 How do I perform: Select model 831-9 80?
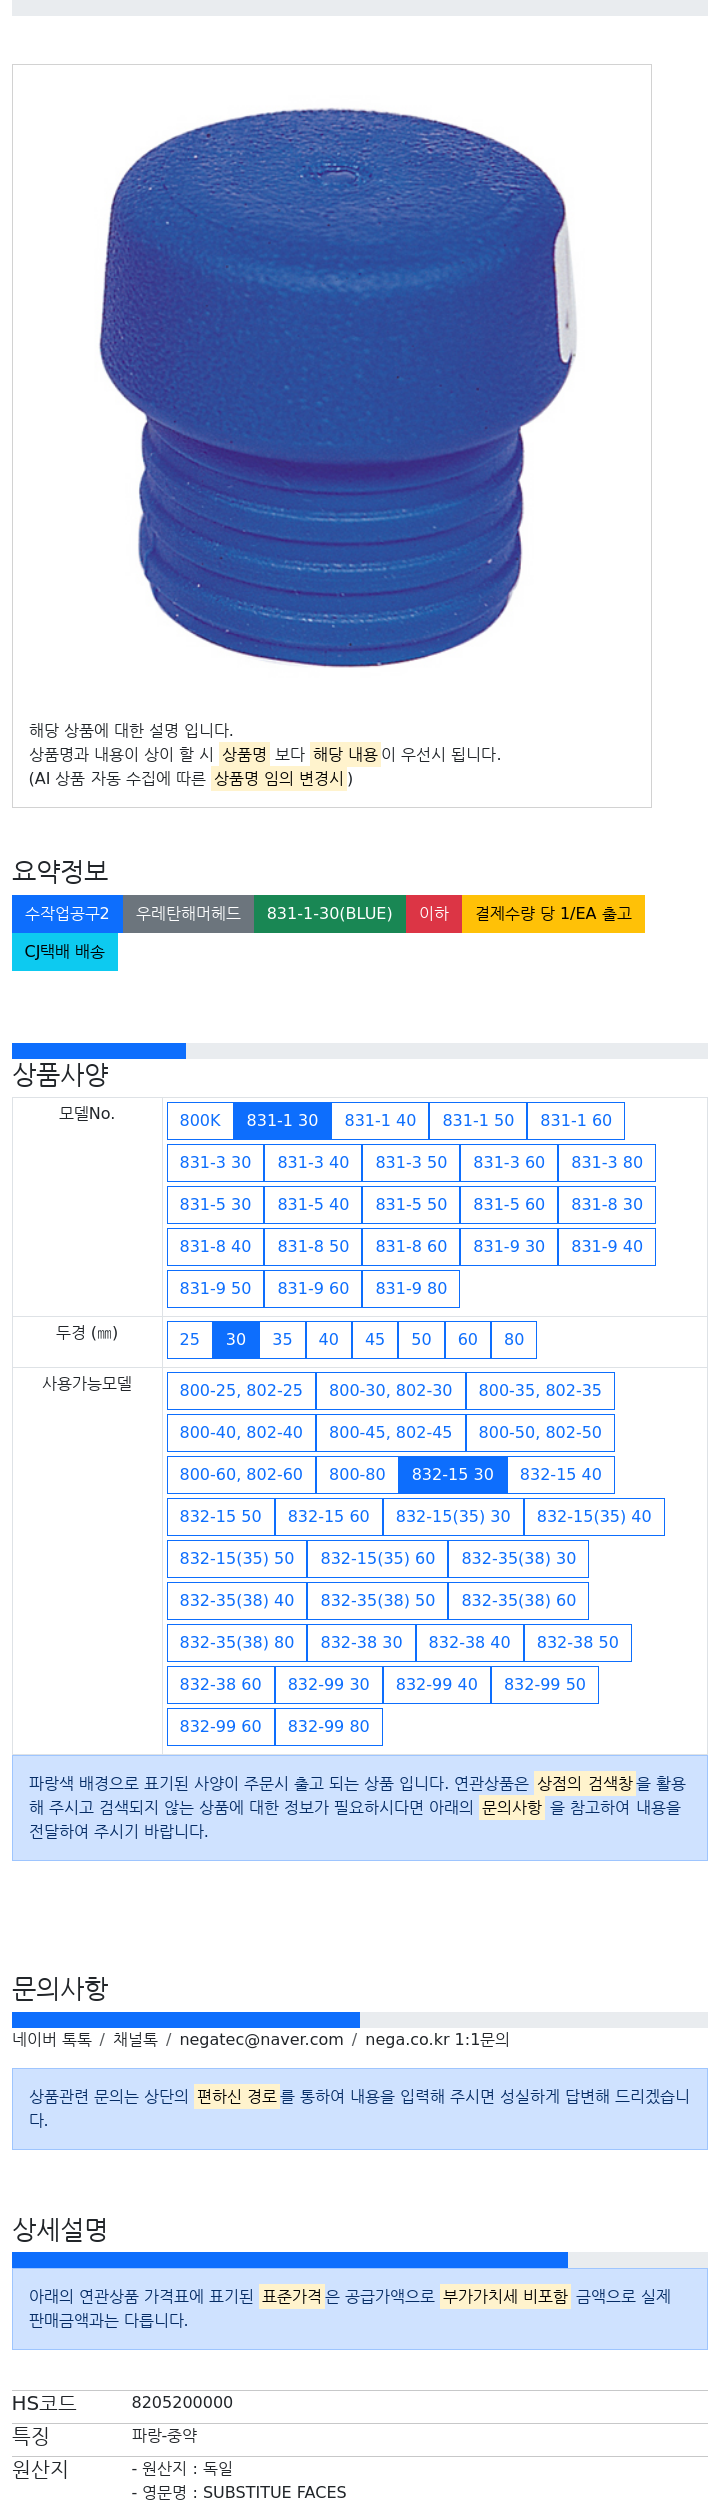click(x=411, y=1289)
